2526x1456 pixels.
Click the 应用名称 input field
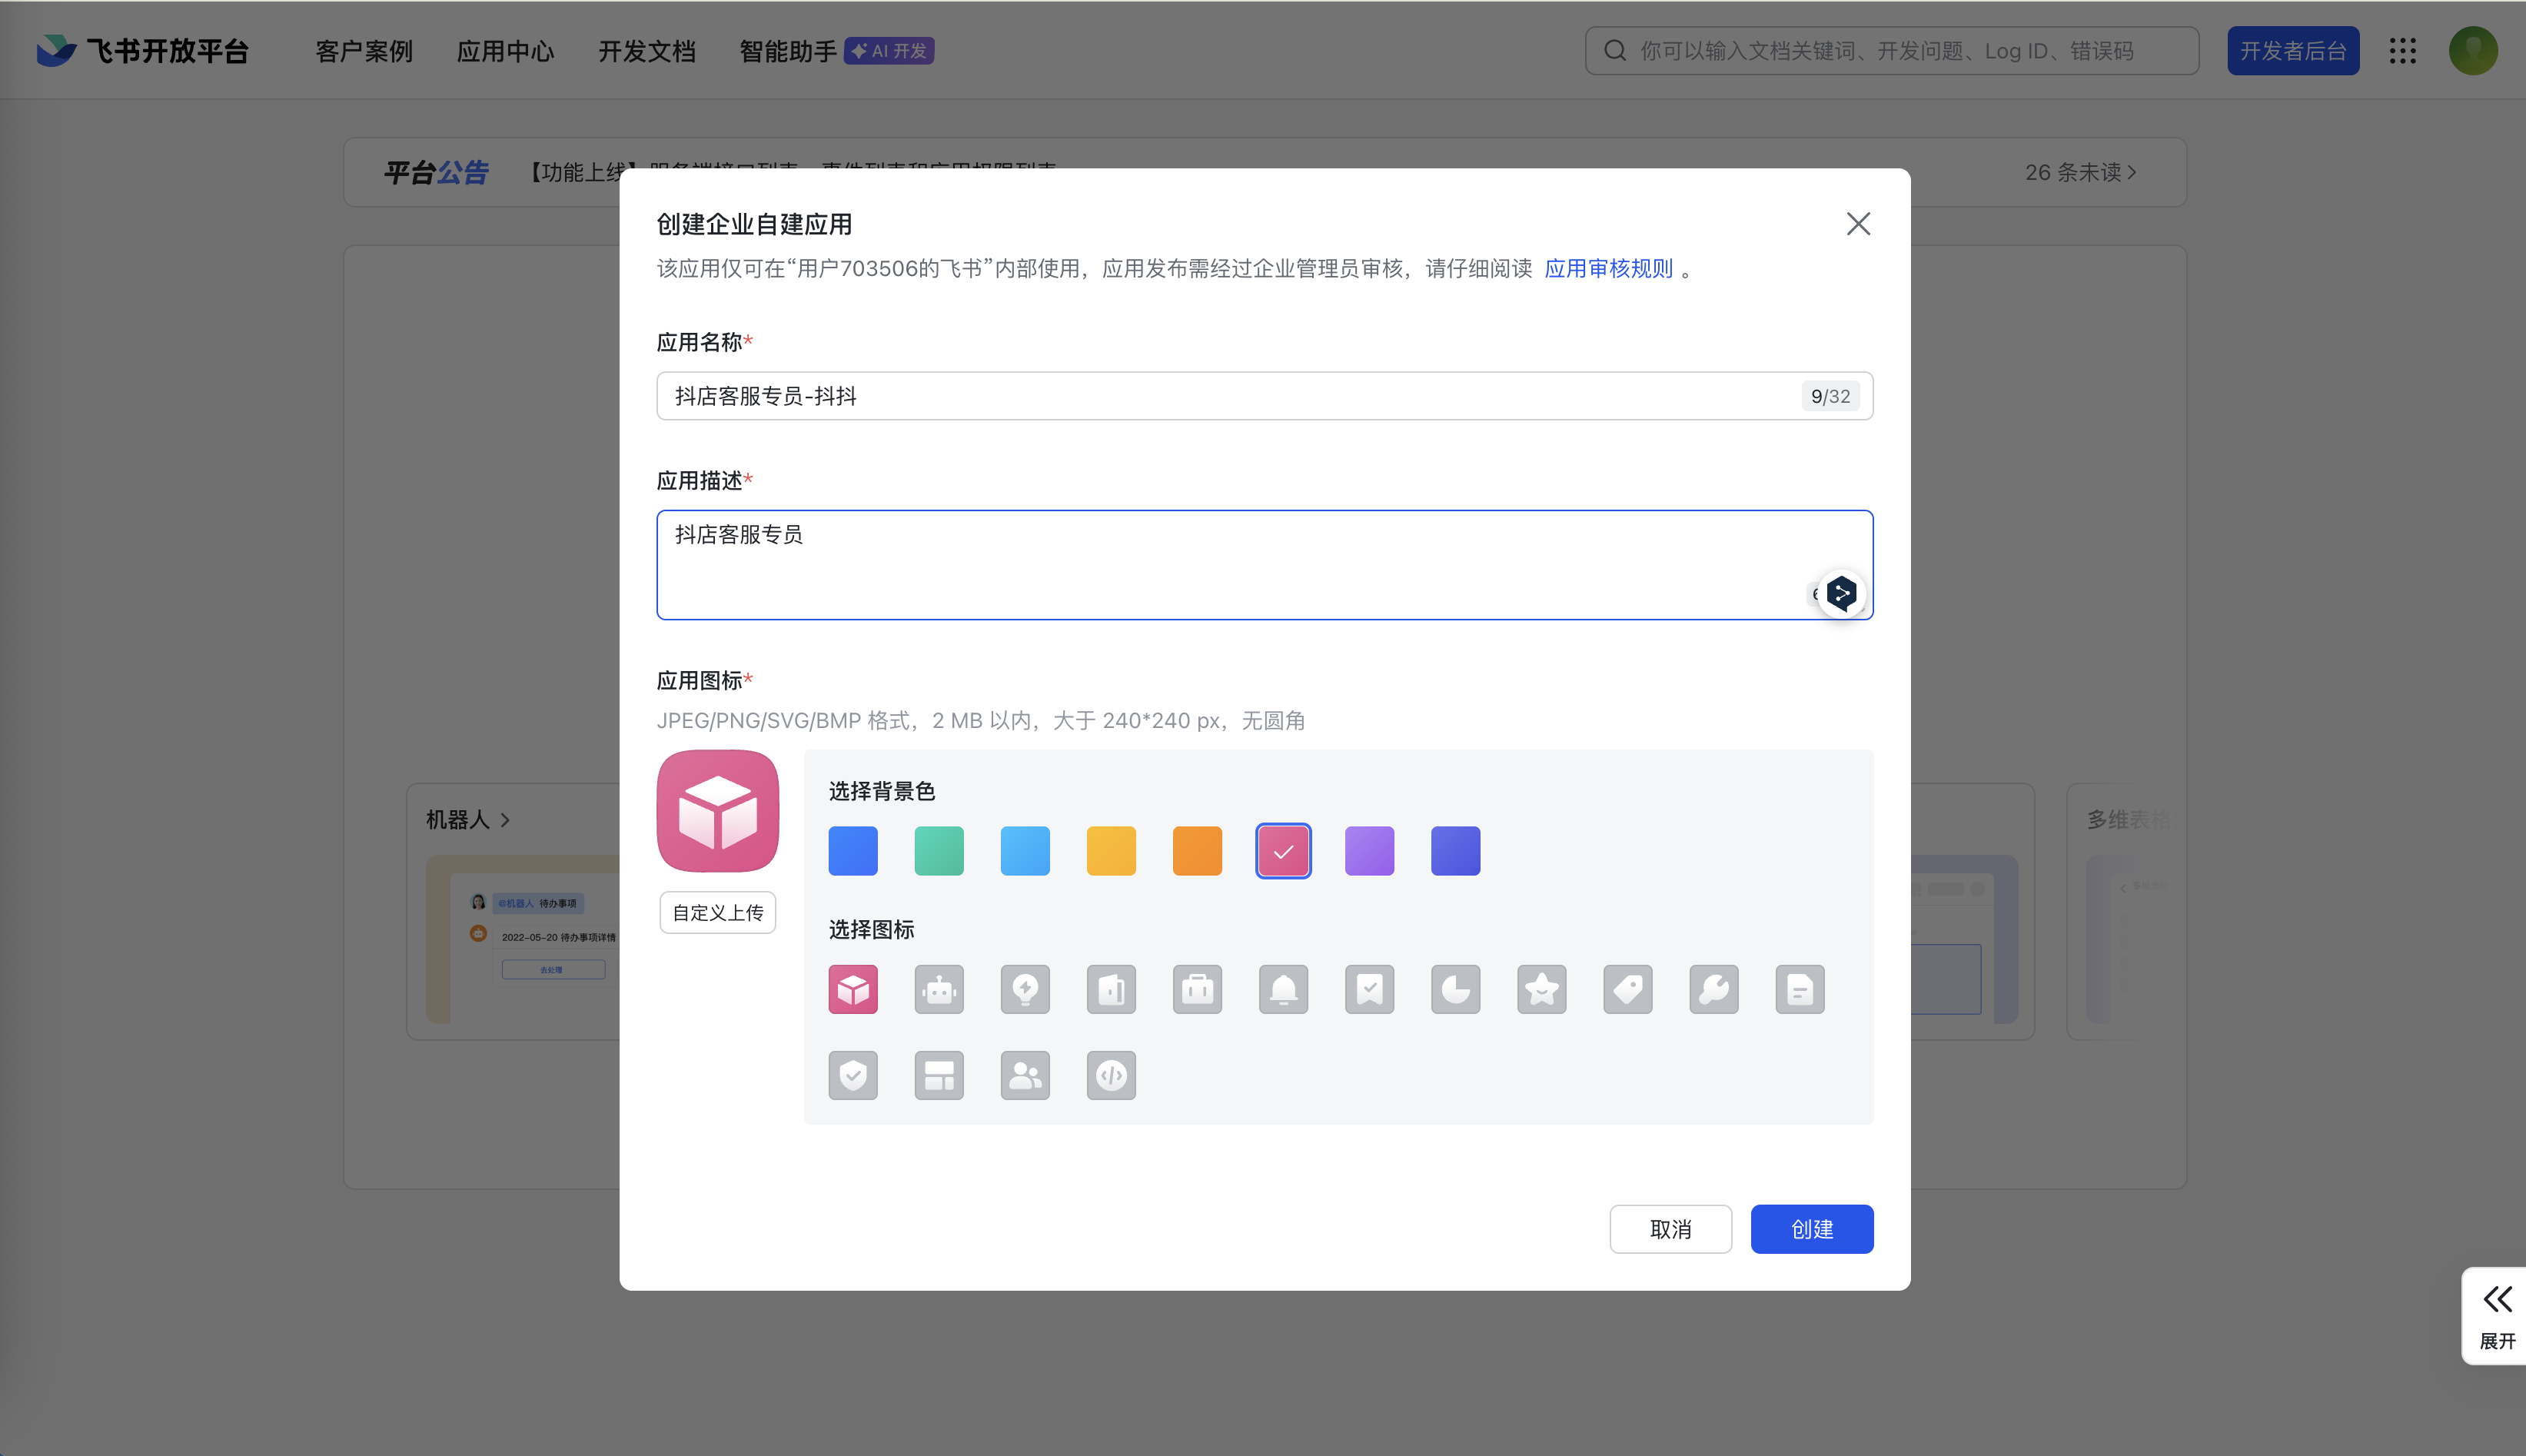(x=1230, y=396)
